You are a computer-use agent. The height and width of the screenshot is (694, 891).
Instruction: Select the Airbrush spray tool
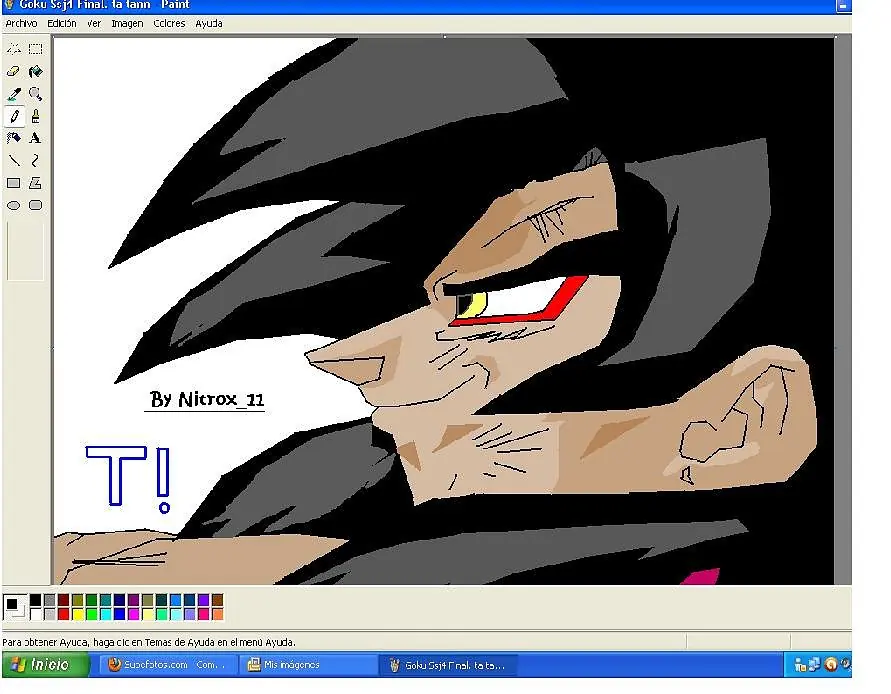pyautogui.click(x=14, y=138)
